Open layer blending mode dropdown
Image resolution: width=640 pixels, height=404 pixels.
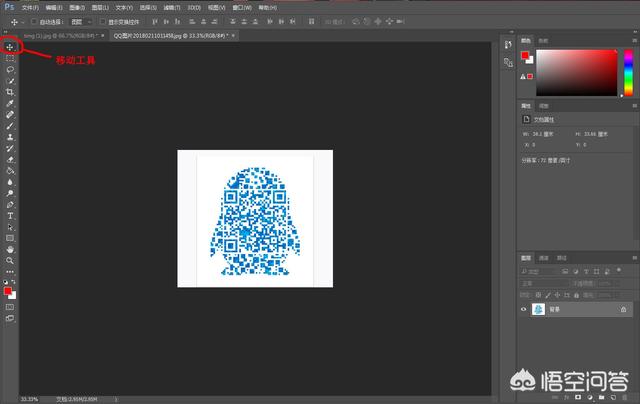[544, 283]
